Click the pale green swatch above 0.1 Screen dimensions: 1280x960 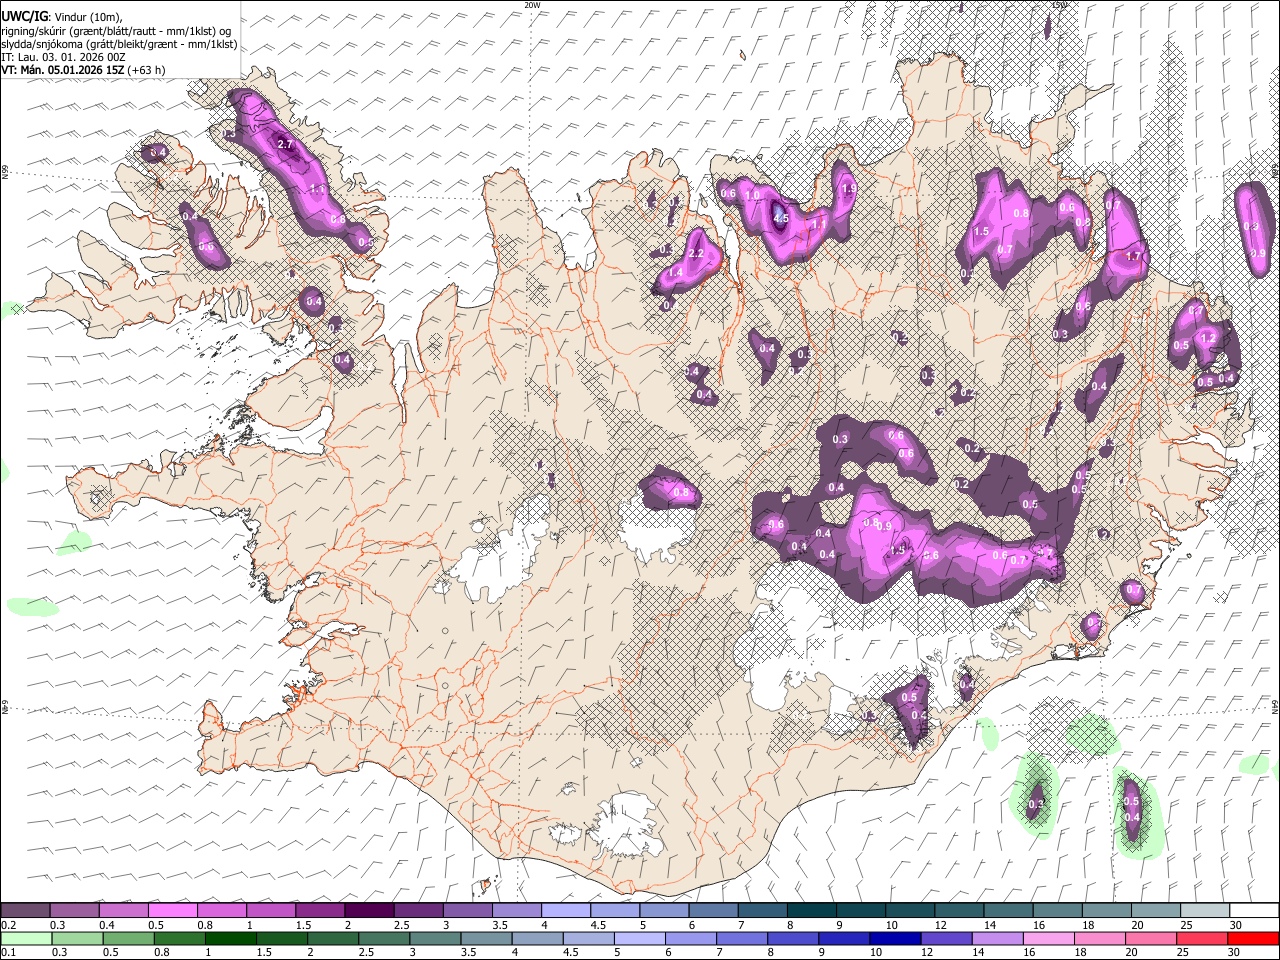pos(26,938)
